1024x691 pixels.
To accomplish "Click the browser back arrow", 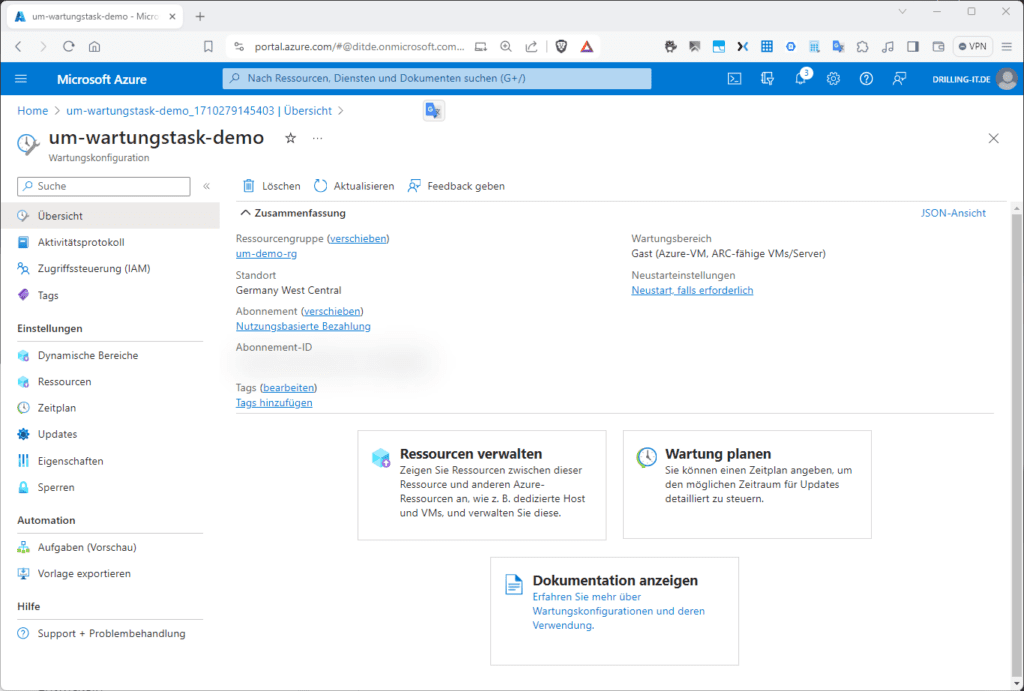I will [18, 46].
